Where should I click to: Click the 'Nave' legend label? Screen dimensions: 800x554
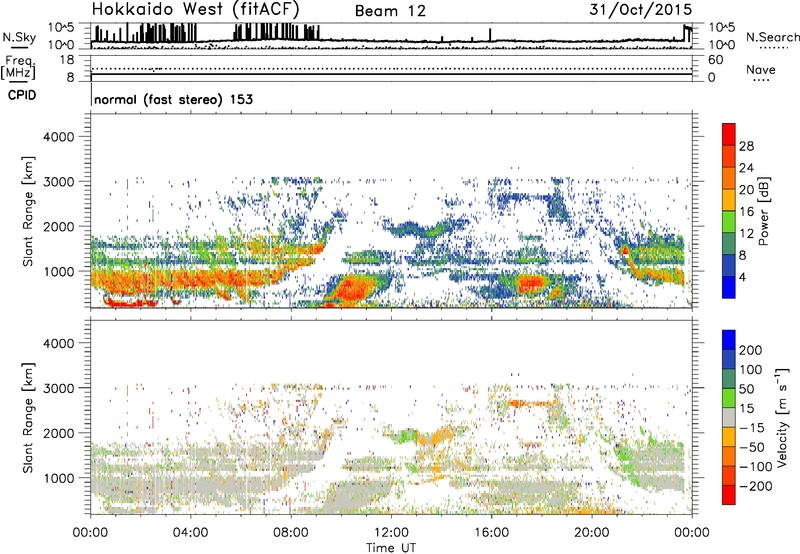click(x=761, y=69)
